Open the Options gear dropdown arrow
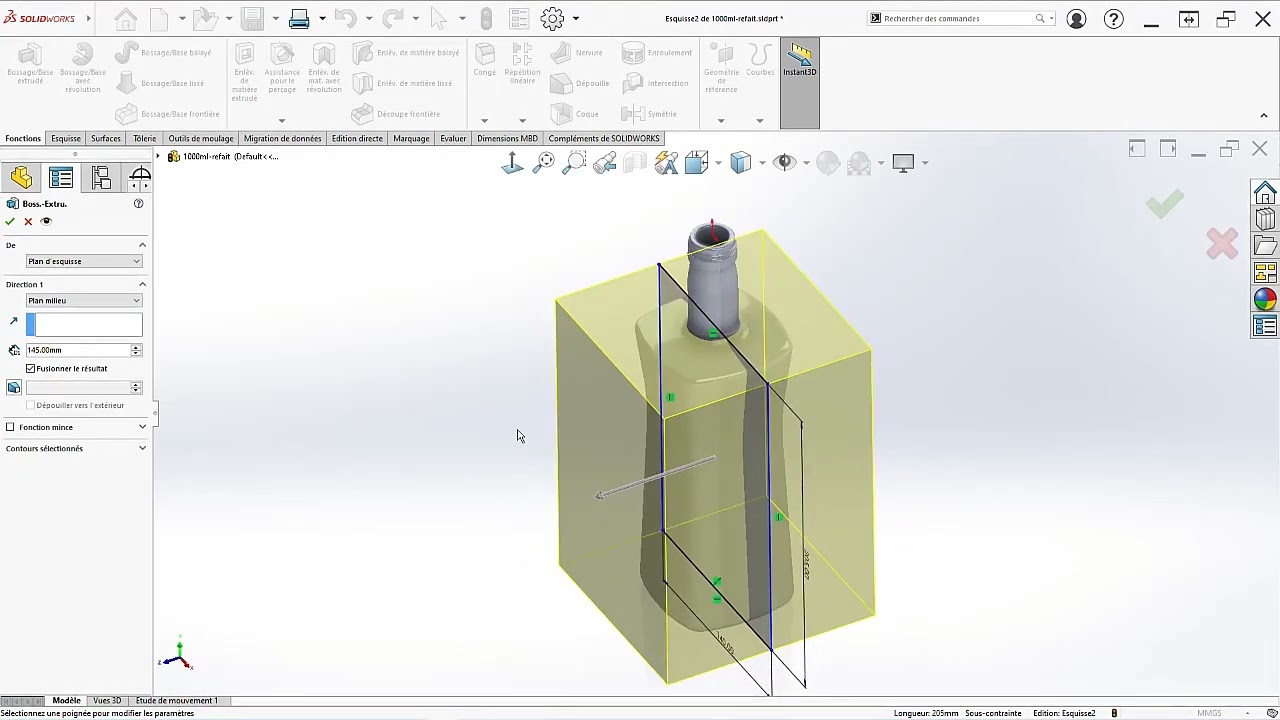1280x720 pixels. [x=576, y=18]
